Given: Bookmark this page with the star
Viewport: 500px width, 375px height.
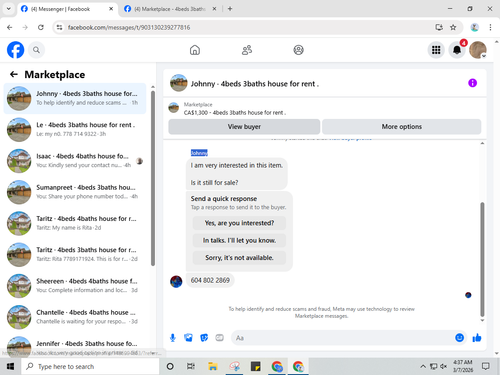Looking at the screenshot, I should pyautogui.click(x=453, y=27).
